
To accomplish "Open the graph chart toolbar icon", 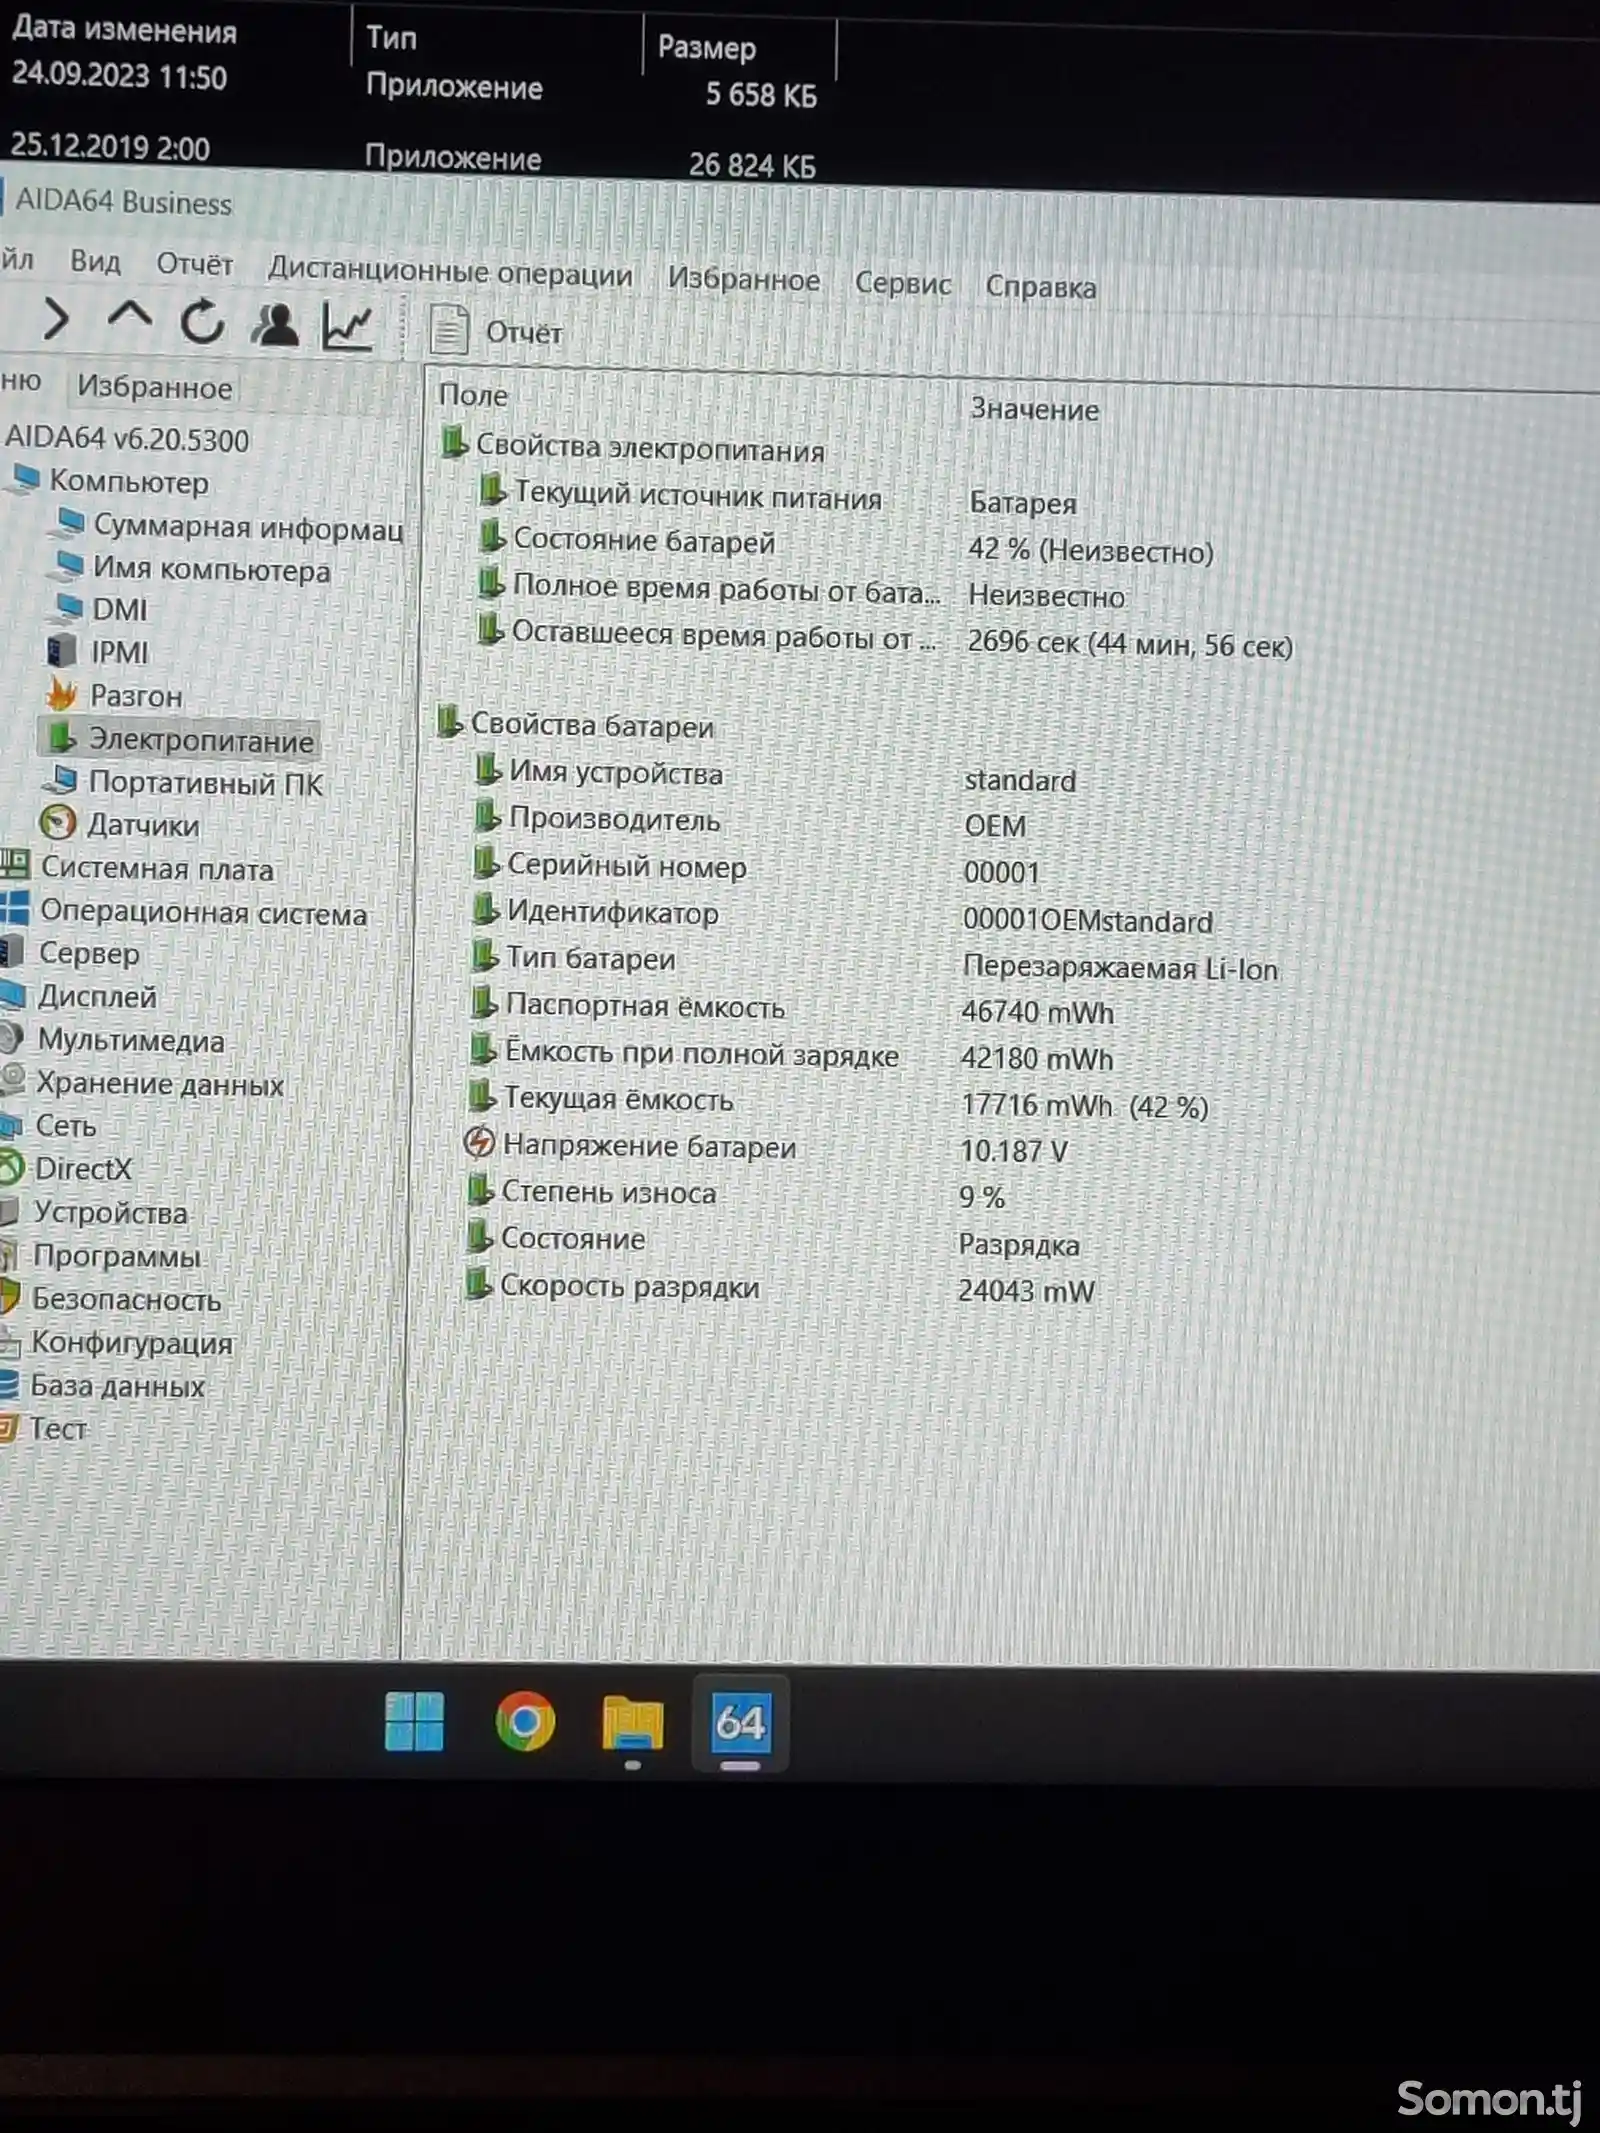I will click(347, 327).
